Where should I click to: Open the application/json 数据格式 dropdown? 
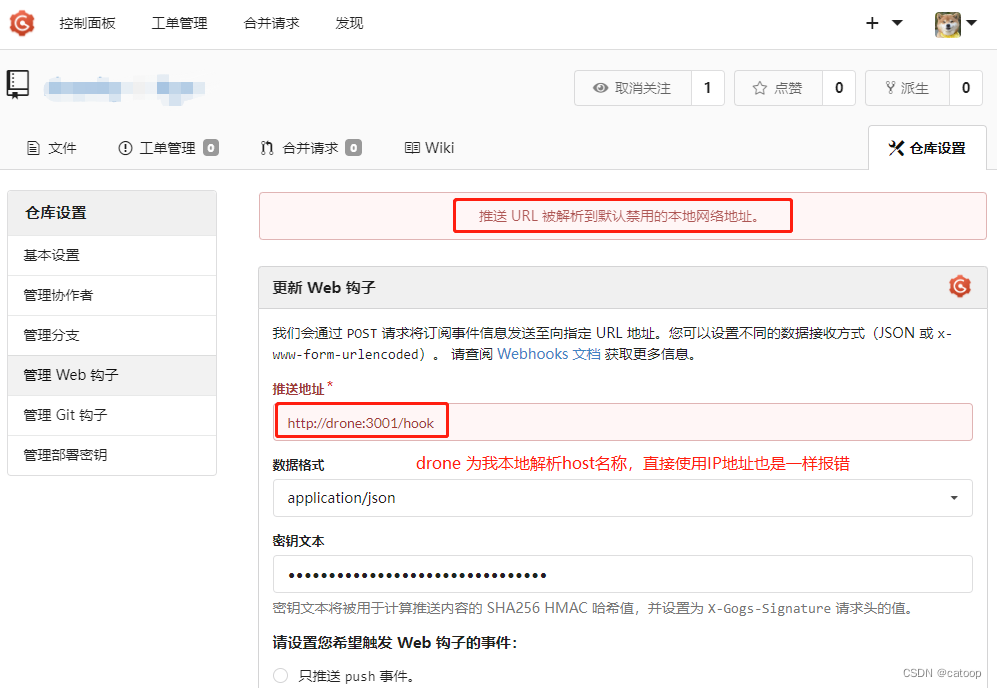pos(622,497)
